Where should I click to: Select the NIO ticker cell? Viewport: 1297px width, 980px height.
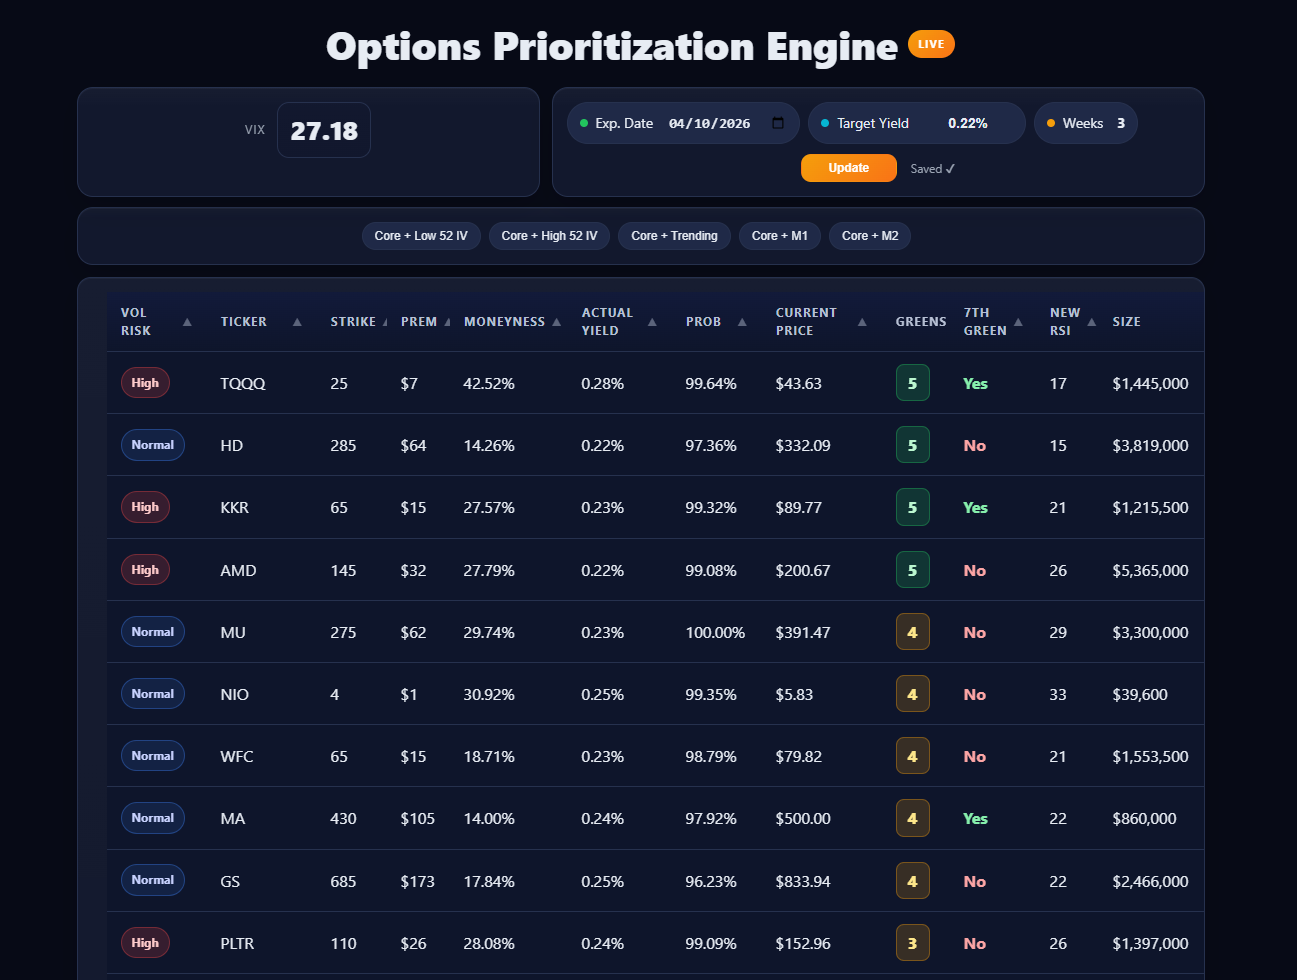point(235,694)
